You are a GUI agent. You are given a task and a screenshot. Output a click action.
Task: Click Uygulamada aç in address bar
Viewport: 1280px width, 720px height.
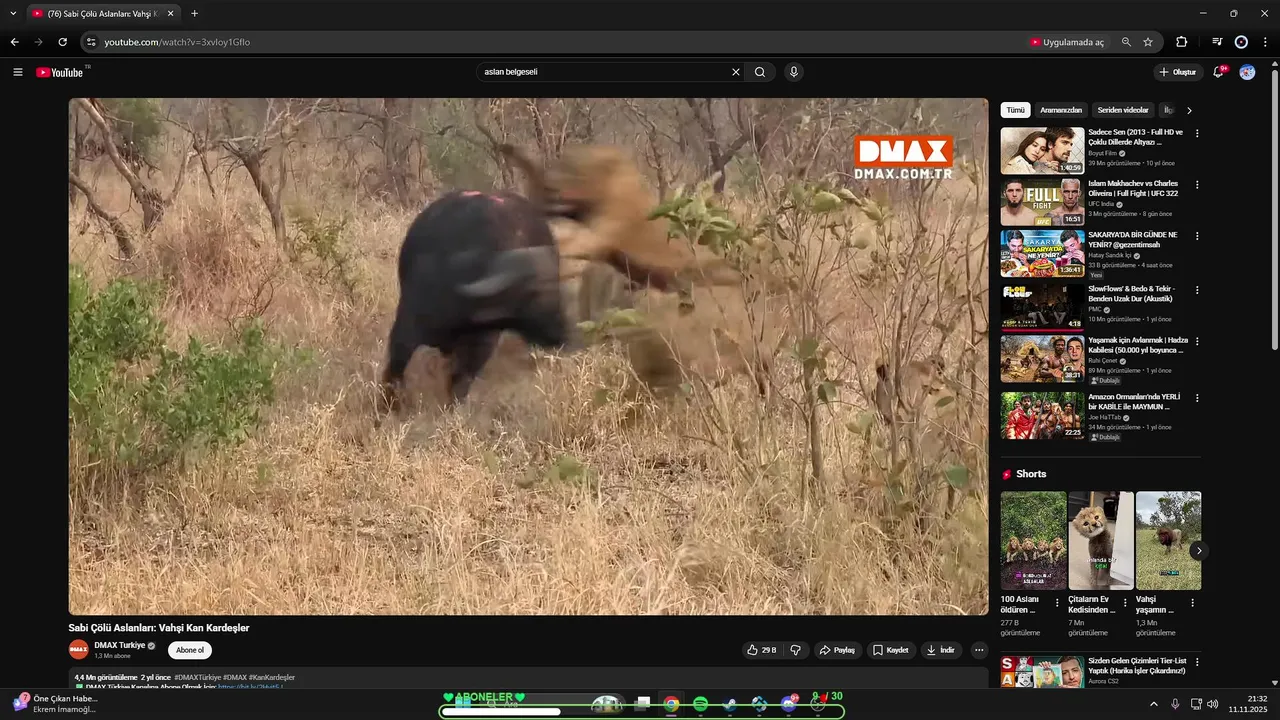(1067, 42)
